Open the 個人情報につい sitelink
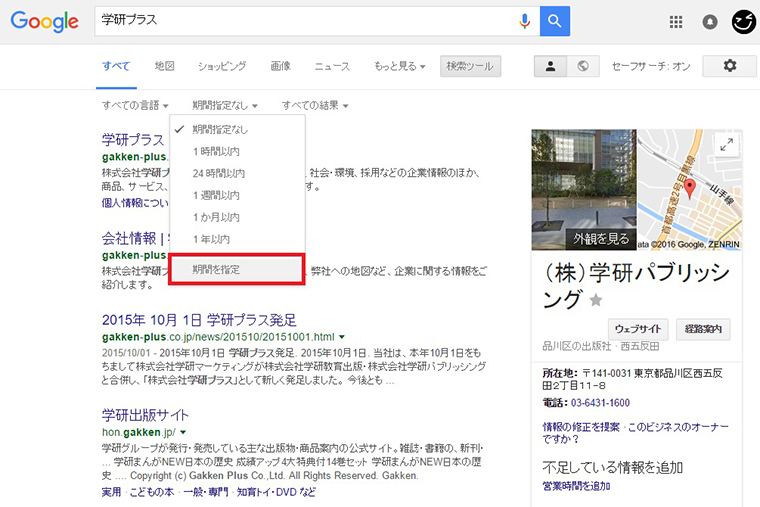760x507 pixels. pos(135,203)
